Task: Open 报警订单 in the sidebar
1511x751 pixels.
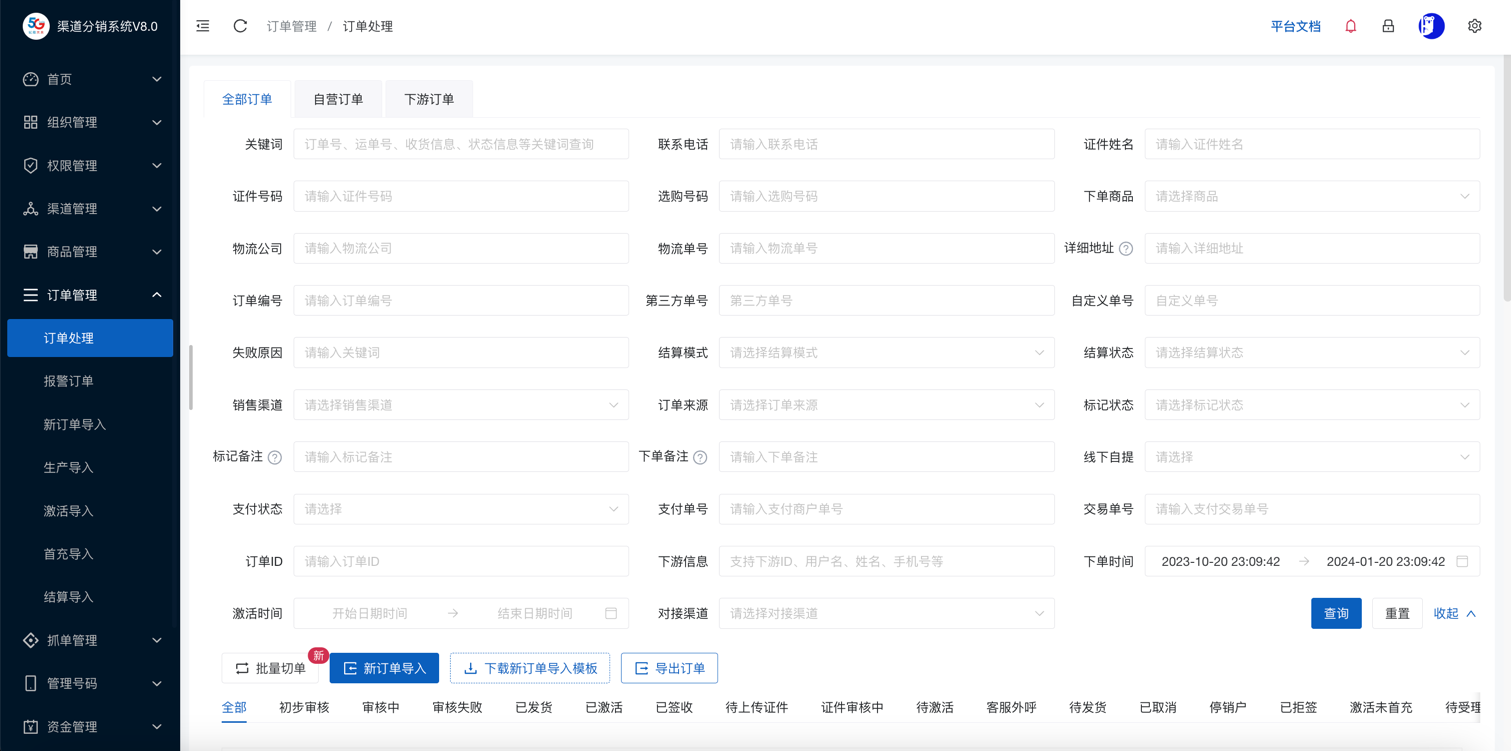Action: pyautogui.click(x=68, y=381)
